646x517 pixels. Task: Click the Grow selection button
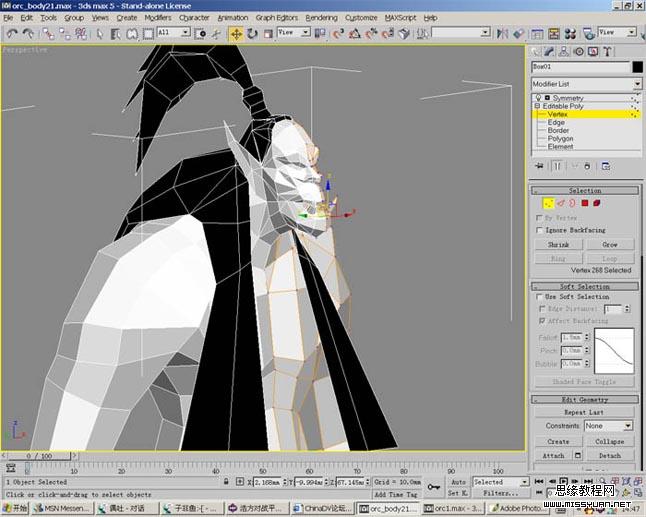pos(610,245)
